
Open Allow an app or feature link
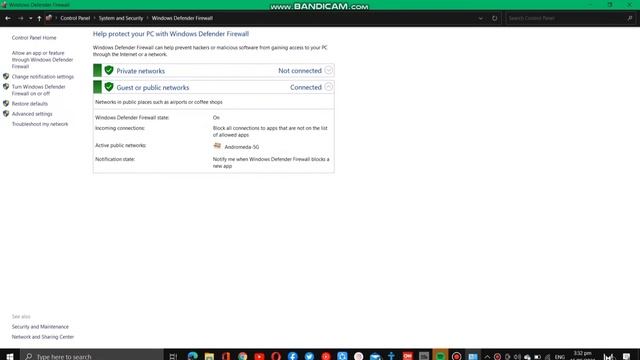point(42,60)
